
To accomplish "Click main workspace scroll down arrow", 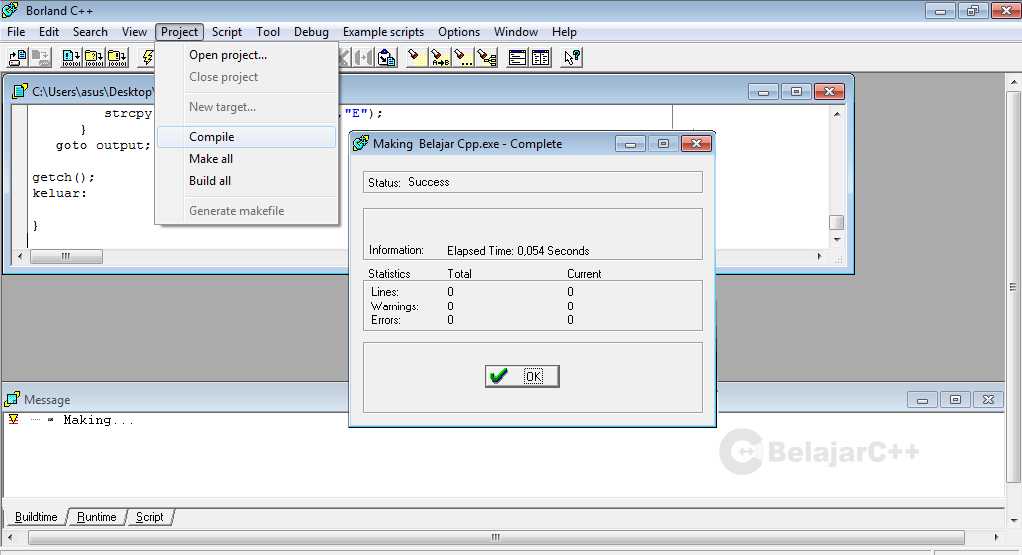I will 1014,520.
